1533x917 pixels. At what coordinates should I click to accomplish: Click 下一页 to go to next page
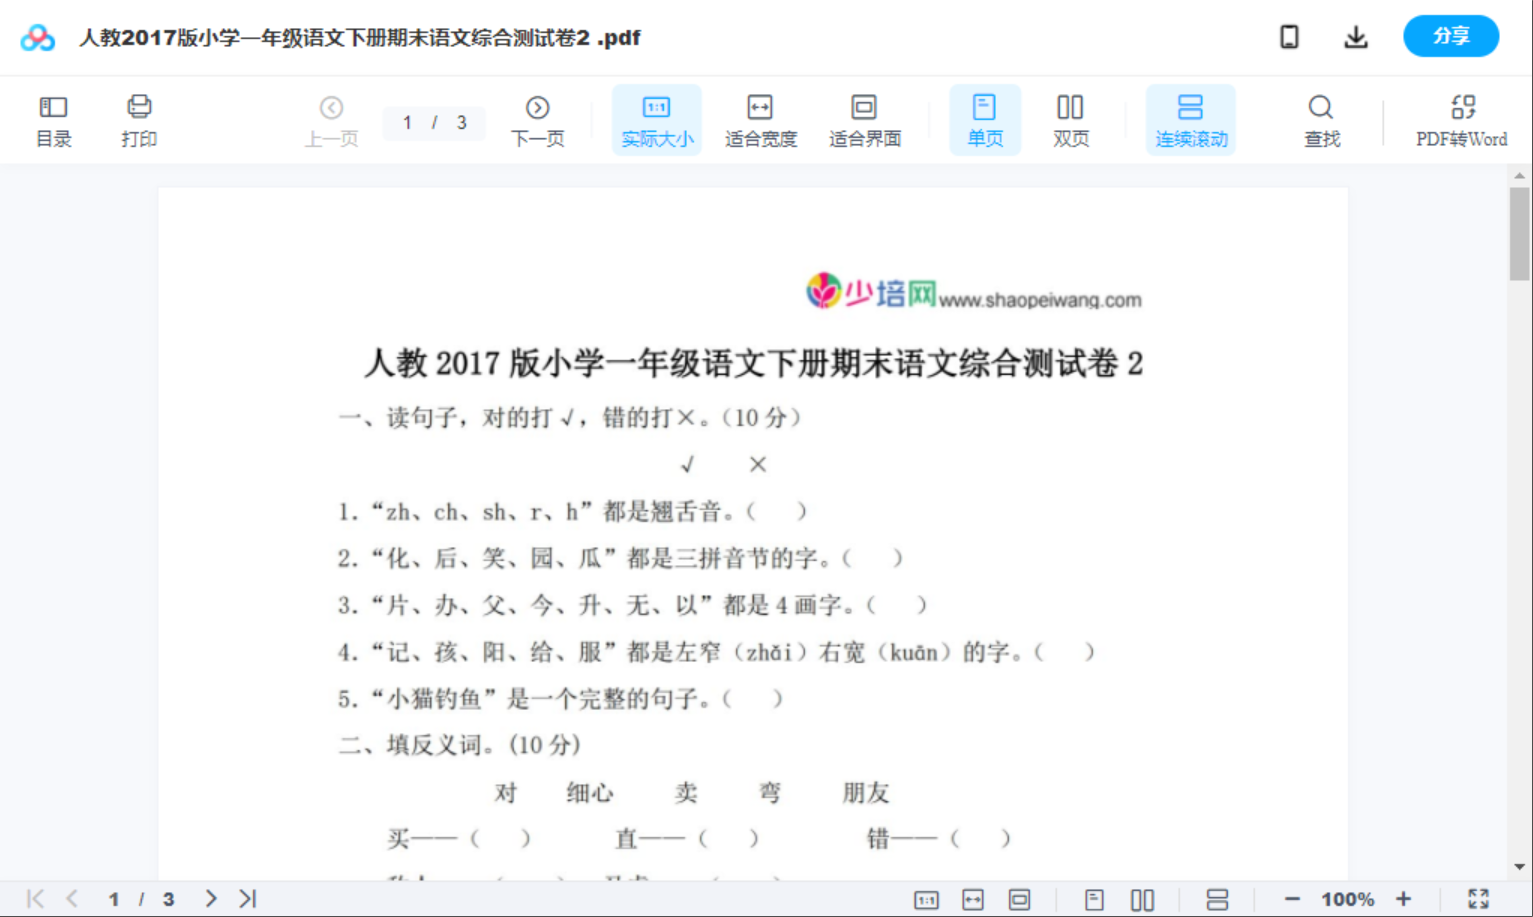537,119
